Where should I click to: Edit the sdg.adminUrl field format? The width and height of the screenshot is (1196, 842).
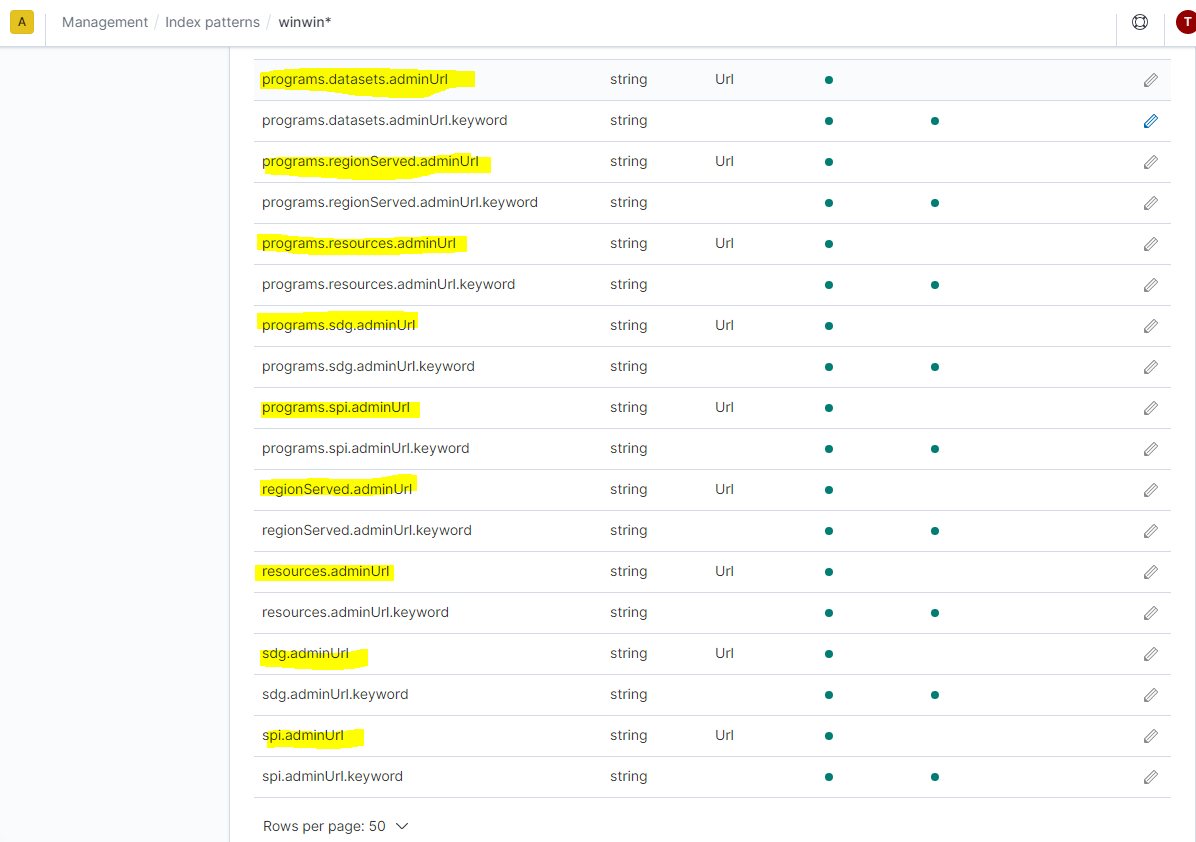[x=1150, y=653]
